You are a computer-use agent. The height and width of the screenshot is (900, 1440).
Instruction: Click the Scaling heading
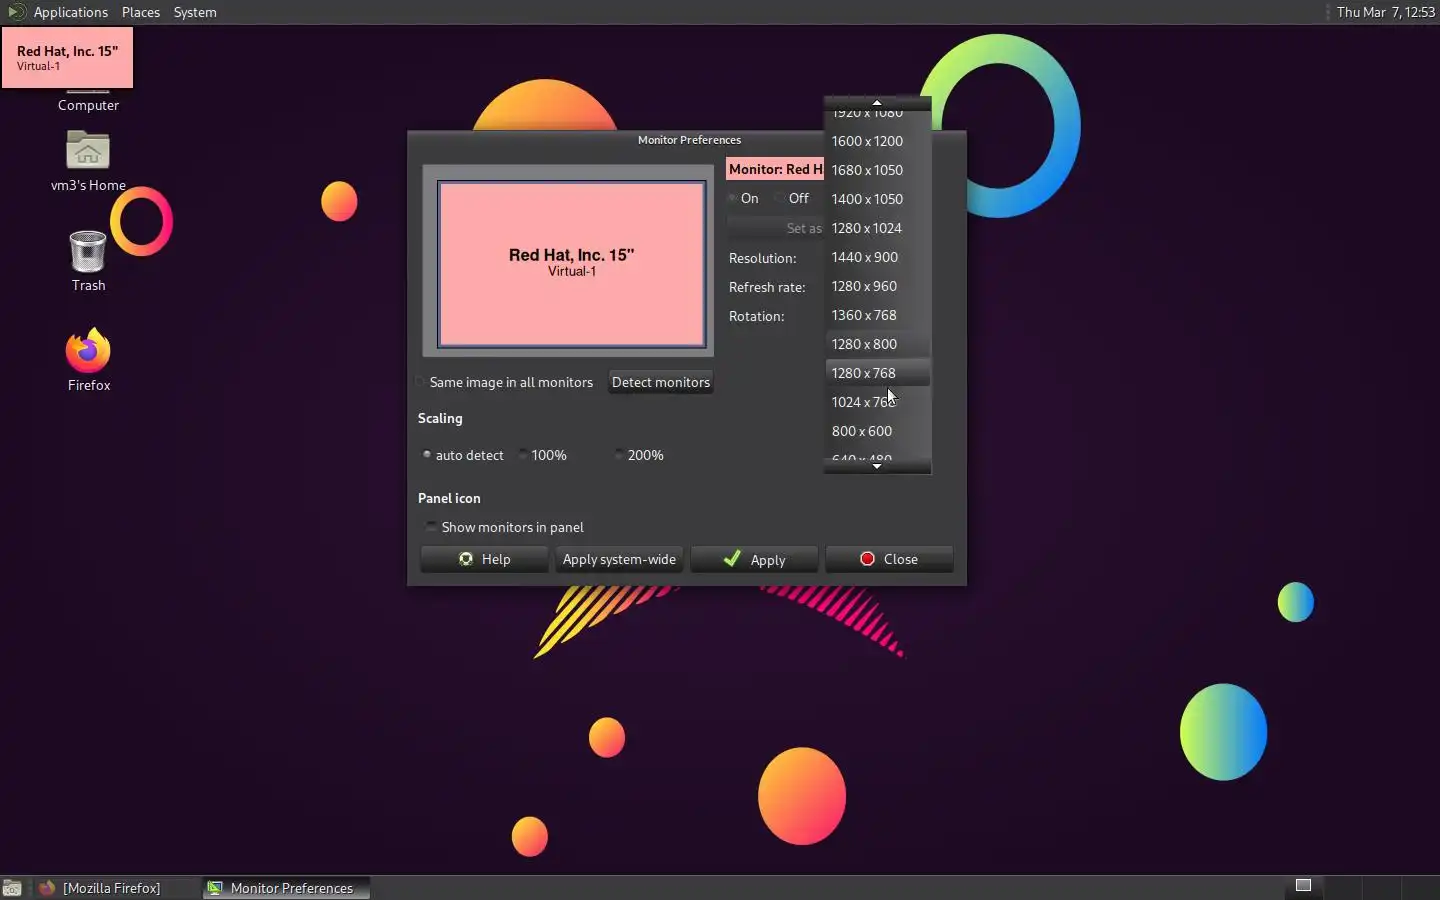440,418
